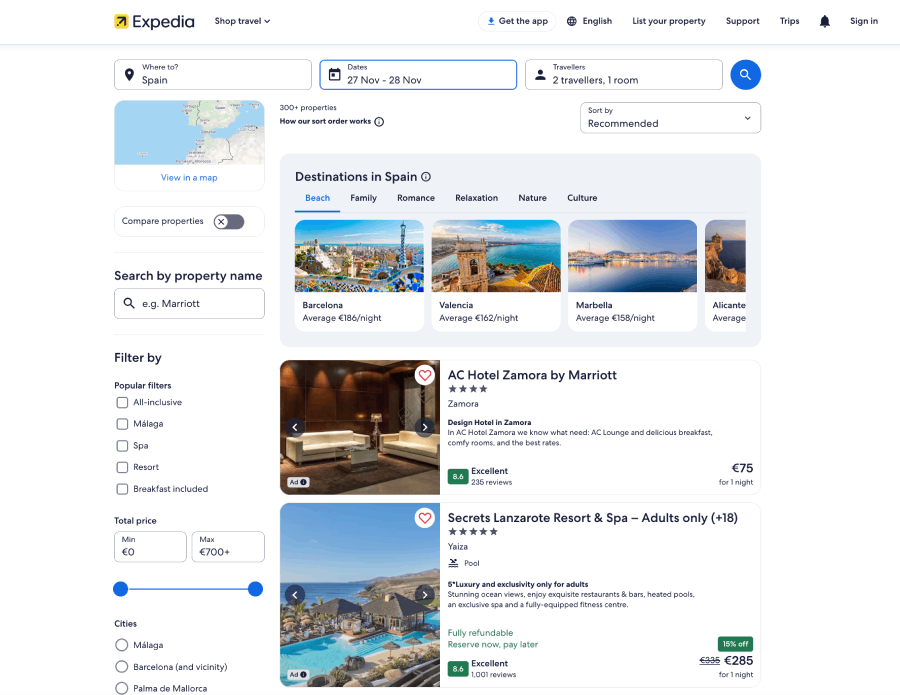Click Get the app button
Viewport: 900px width, 695px height.
[x=517, y=21]
